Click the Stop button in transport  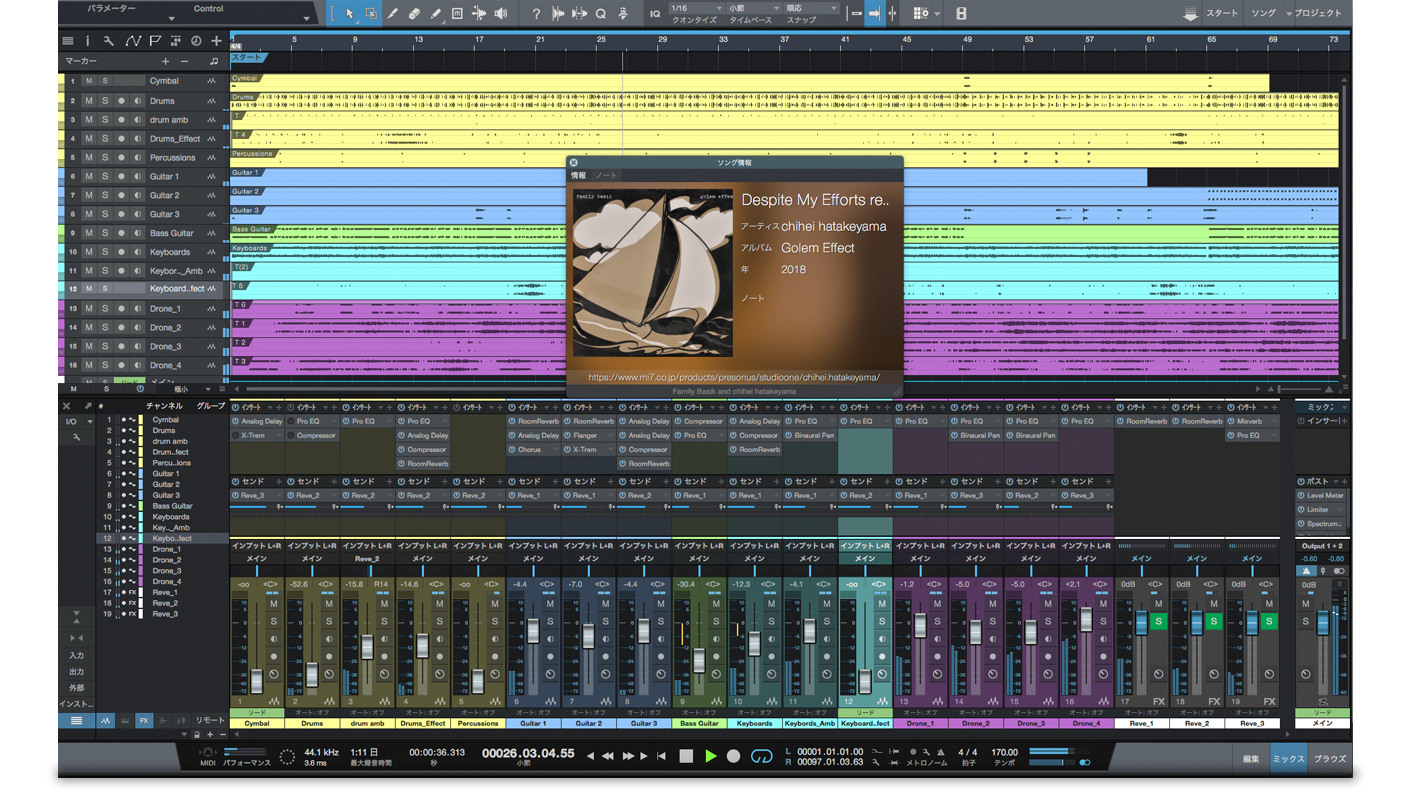pos(686,756)
